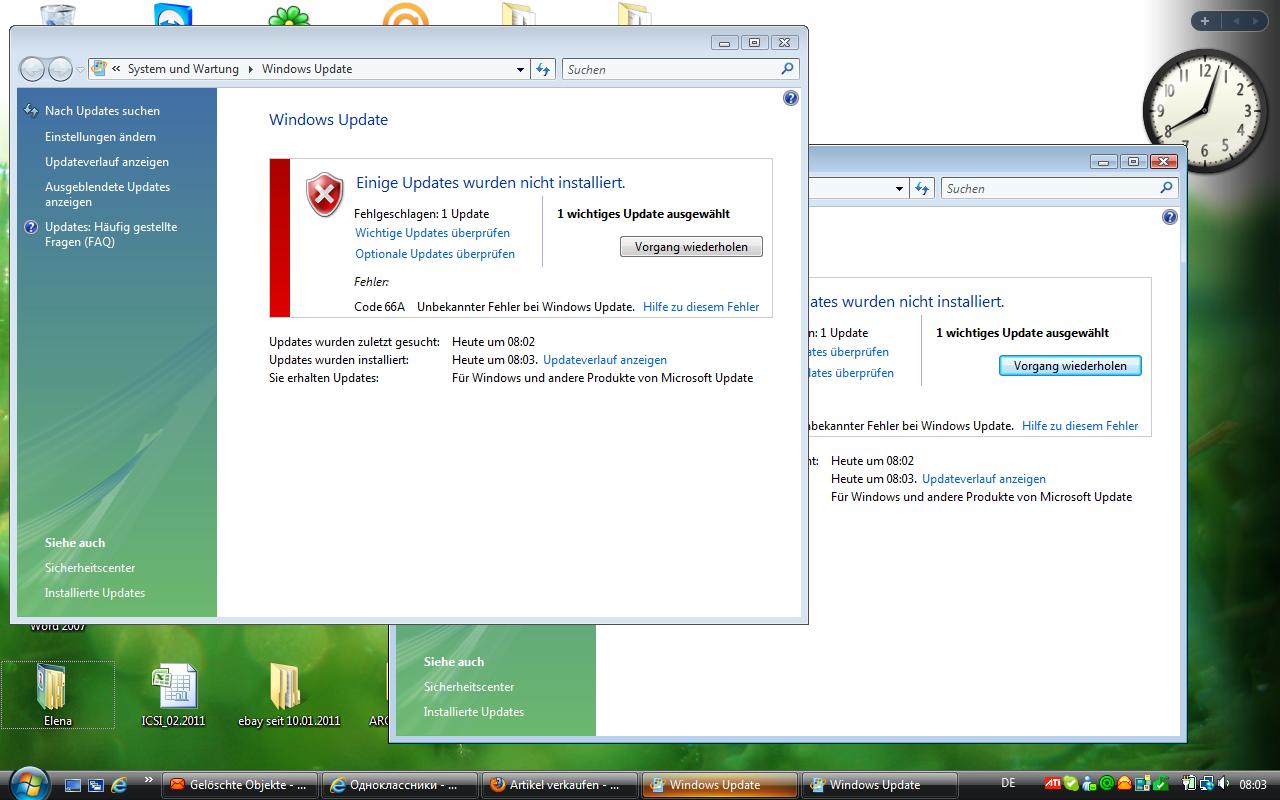Open the Windows Start orb
Image resolution: width=1280 pixels, height=800 pixels.
[x=27, y=783]
